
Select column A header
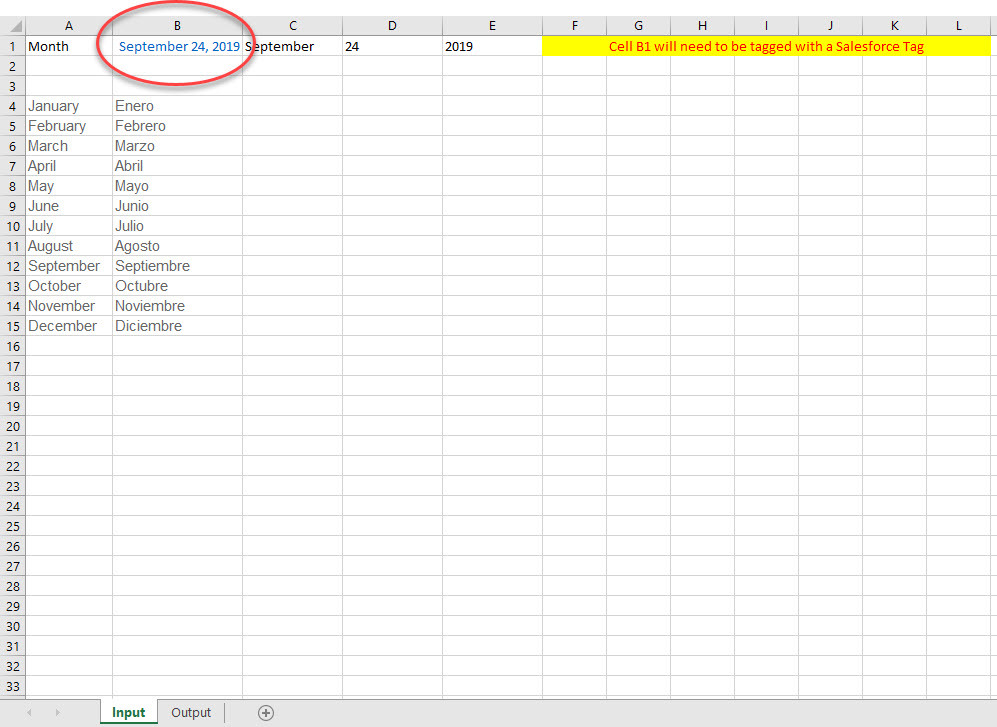point(69,26)
